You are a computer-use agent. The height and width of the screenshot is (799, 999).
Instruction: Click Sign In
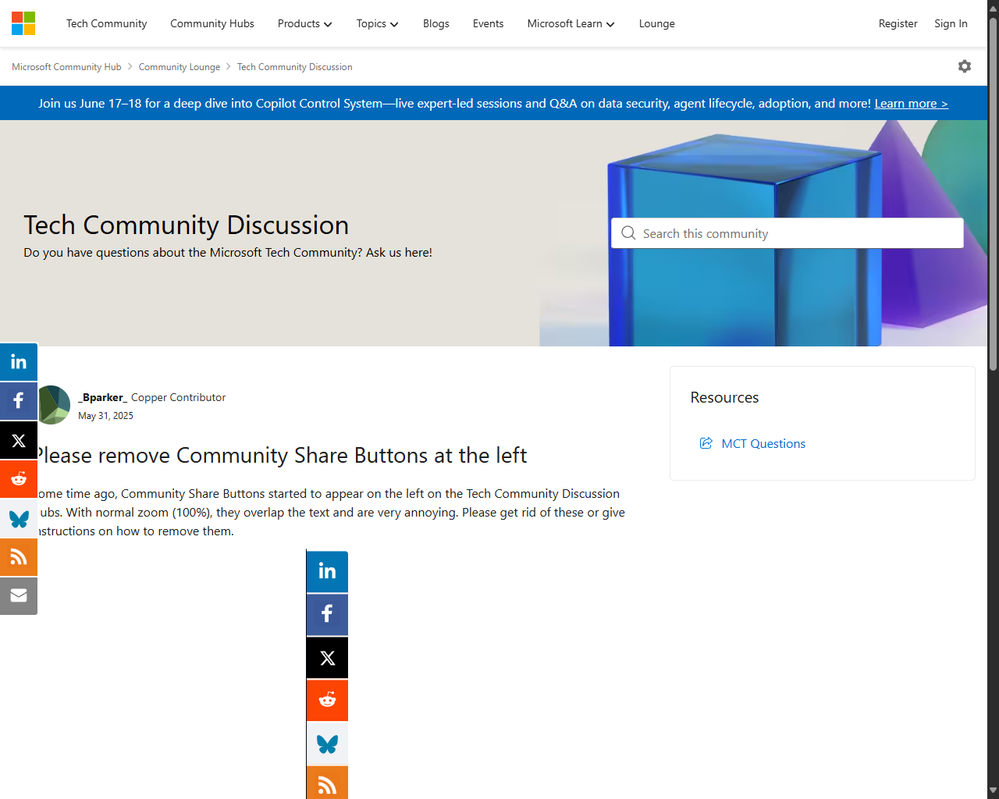click(x=951, y=24)
